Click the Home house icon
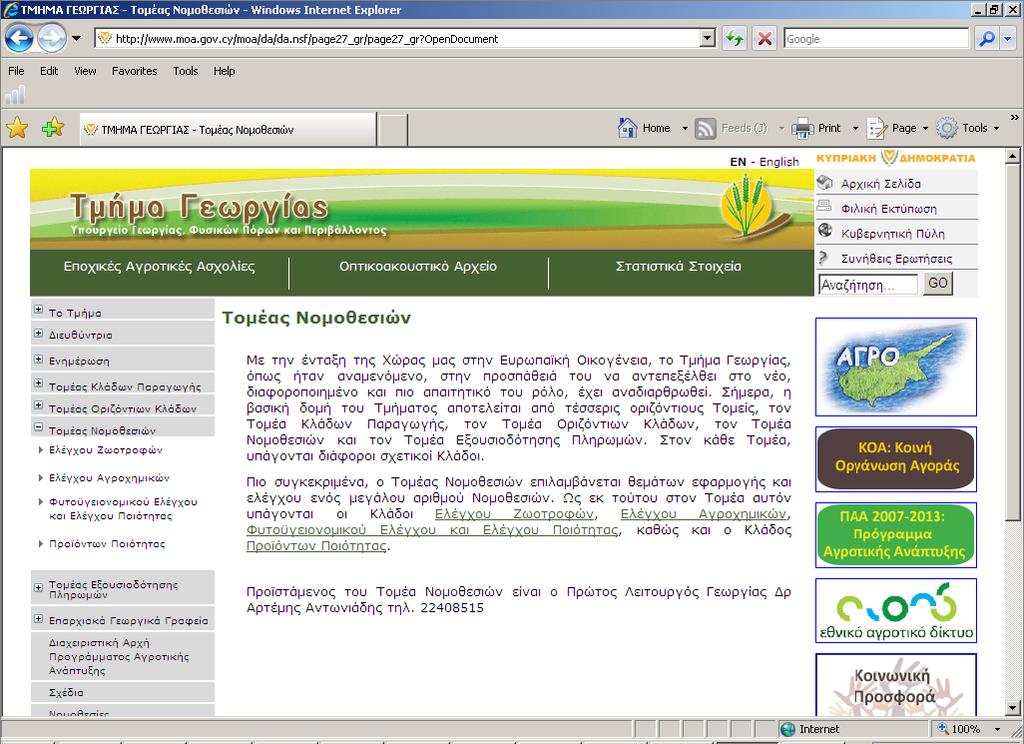 (x=628, y=128)
